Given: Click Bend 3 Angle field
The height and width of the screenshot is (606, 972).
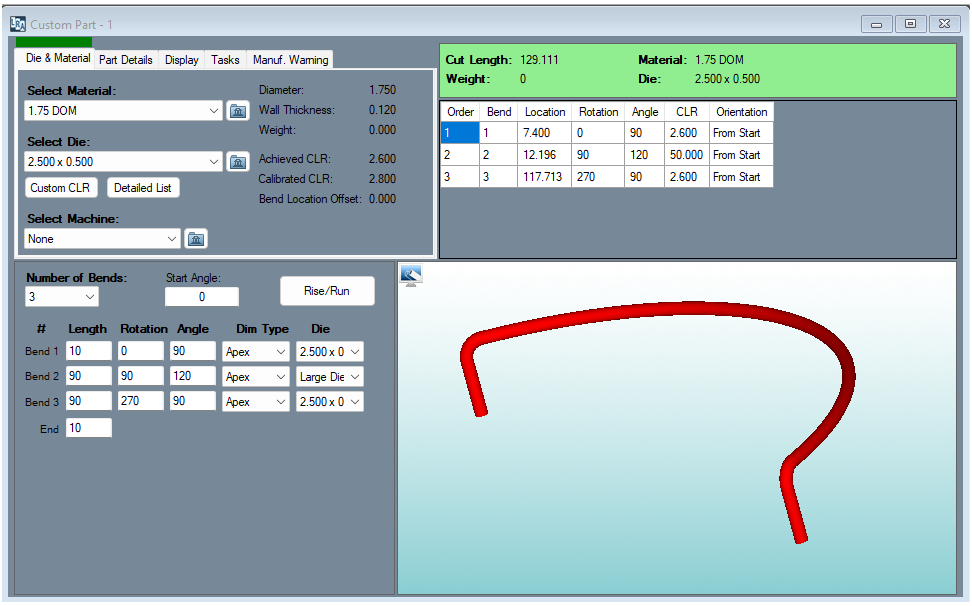Looking at the screenshot, I should 193,401.
